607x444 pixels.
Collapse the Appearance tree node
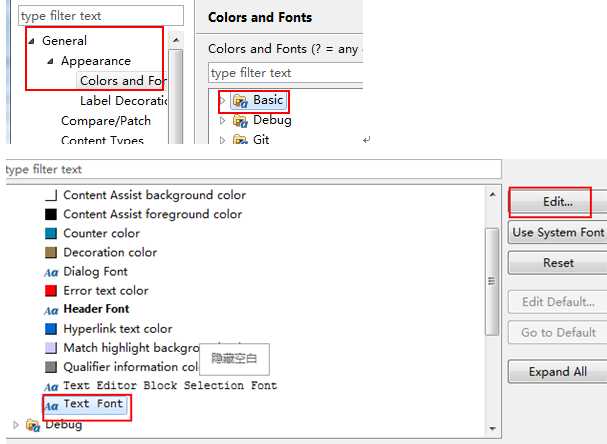[50, 61]
